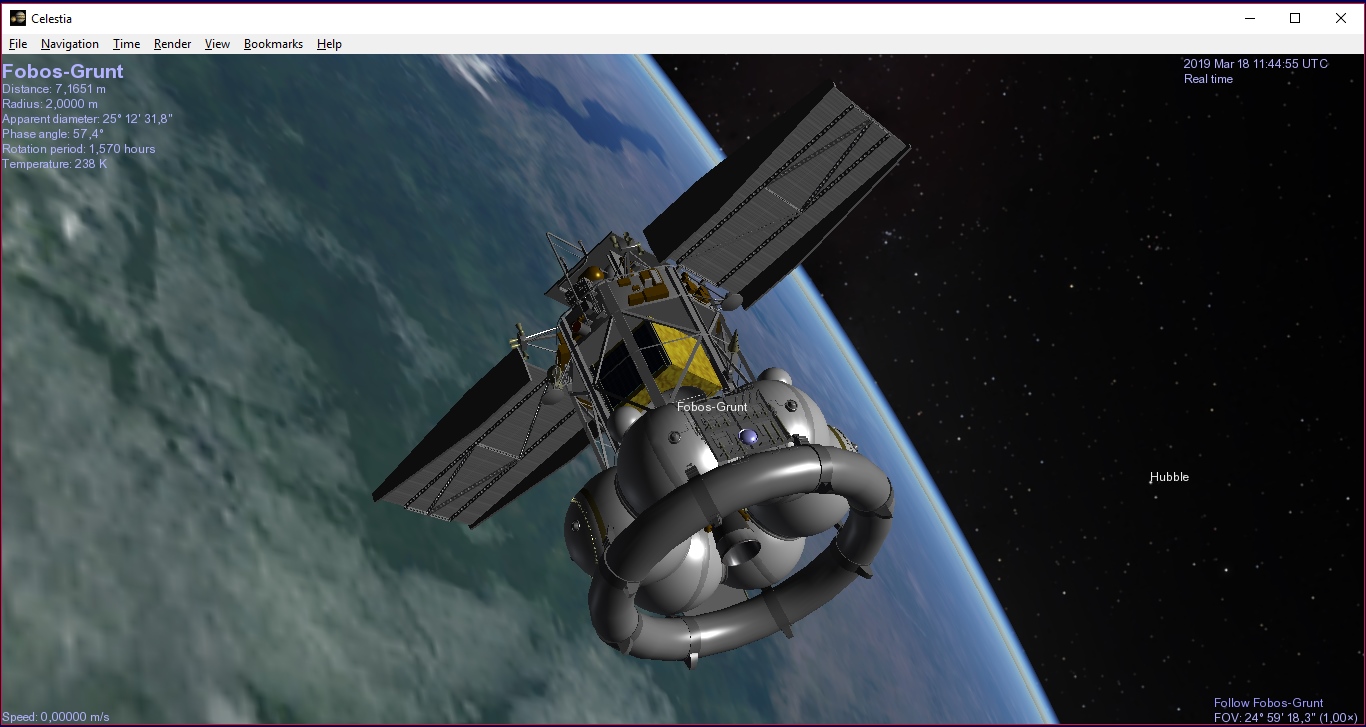Open the Bookmarks menu

pyautogui.click(x=273, y=44)
